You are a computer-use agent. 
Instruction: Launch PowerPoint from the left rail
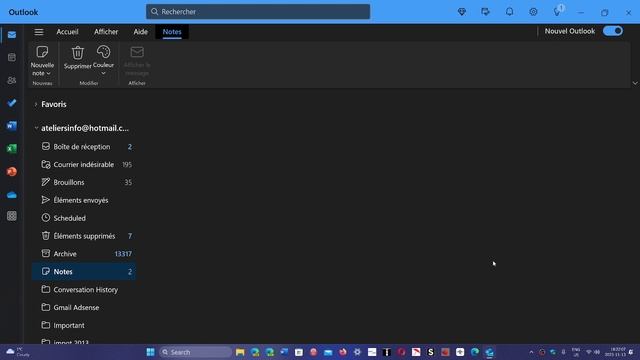(x=12, y=171)
